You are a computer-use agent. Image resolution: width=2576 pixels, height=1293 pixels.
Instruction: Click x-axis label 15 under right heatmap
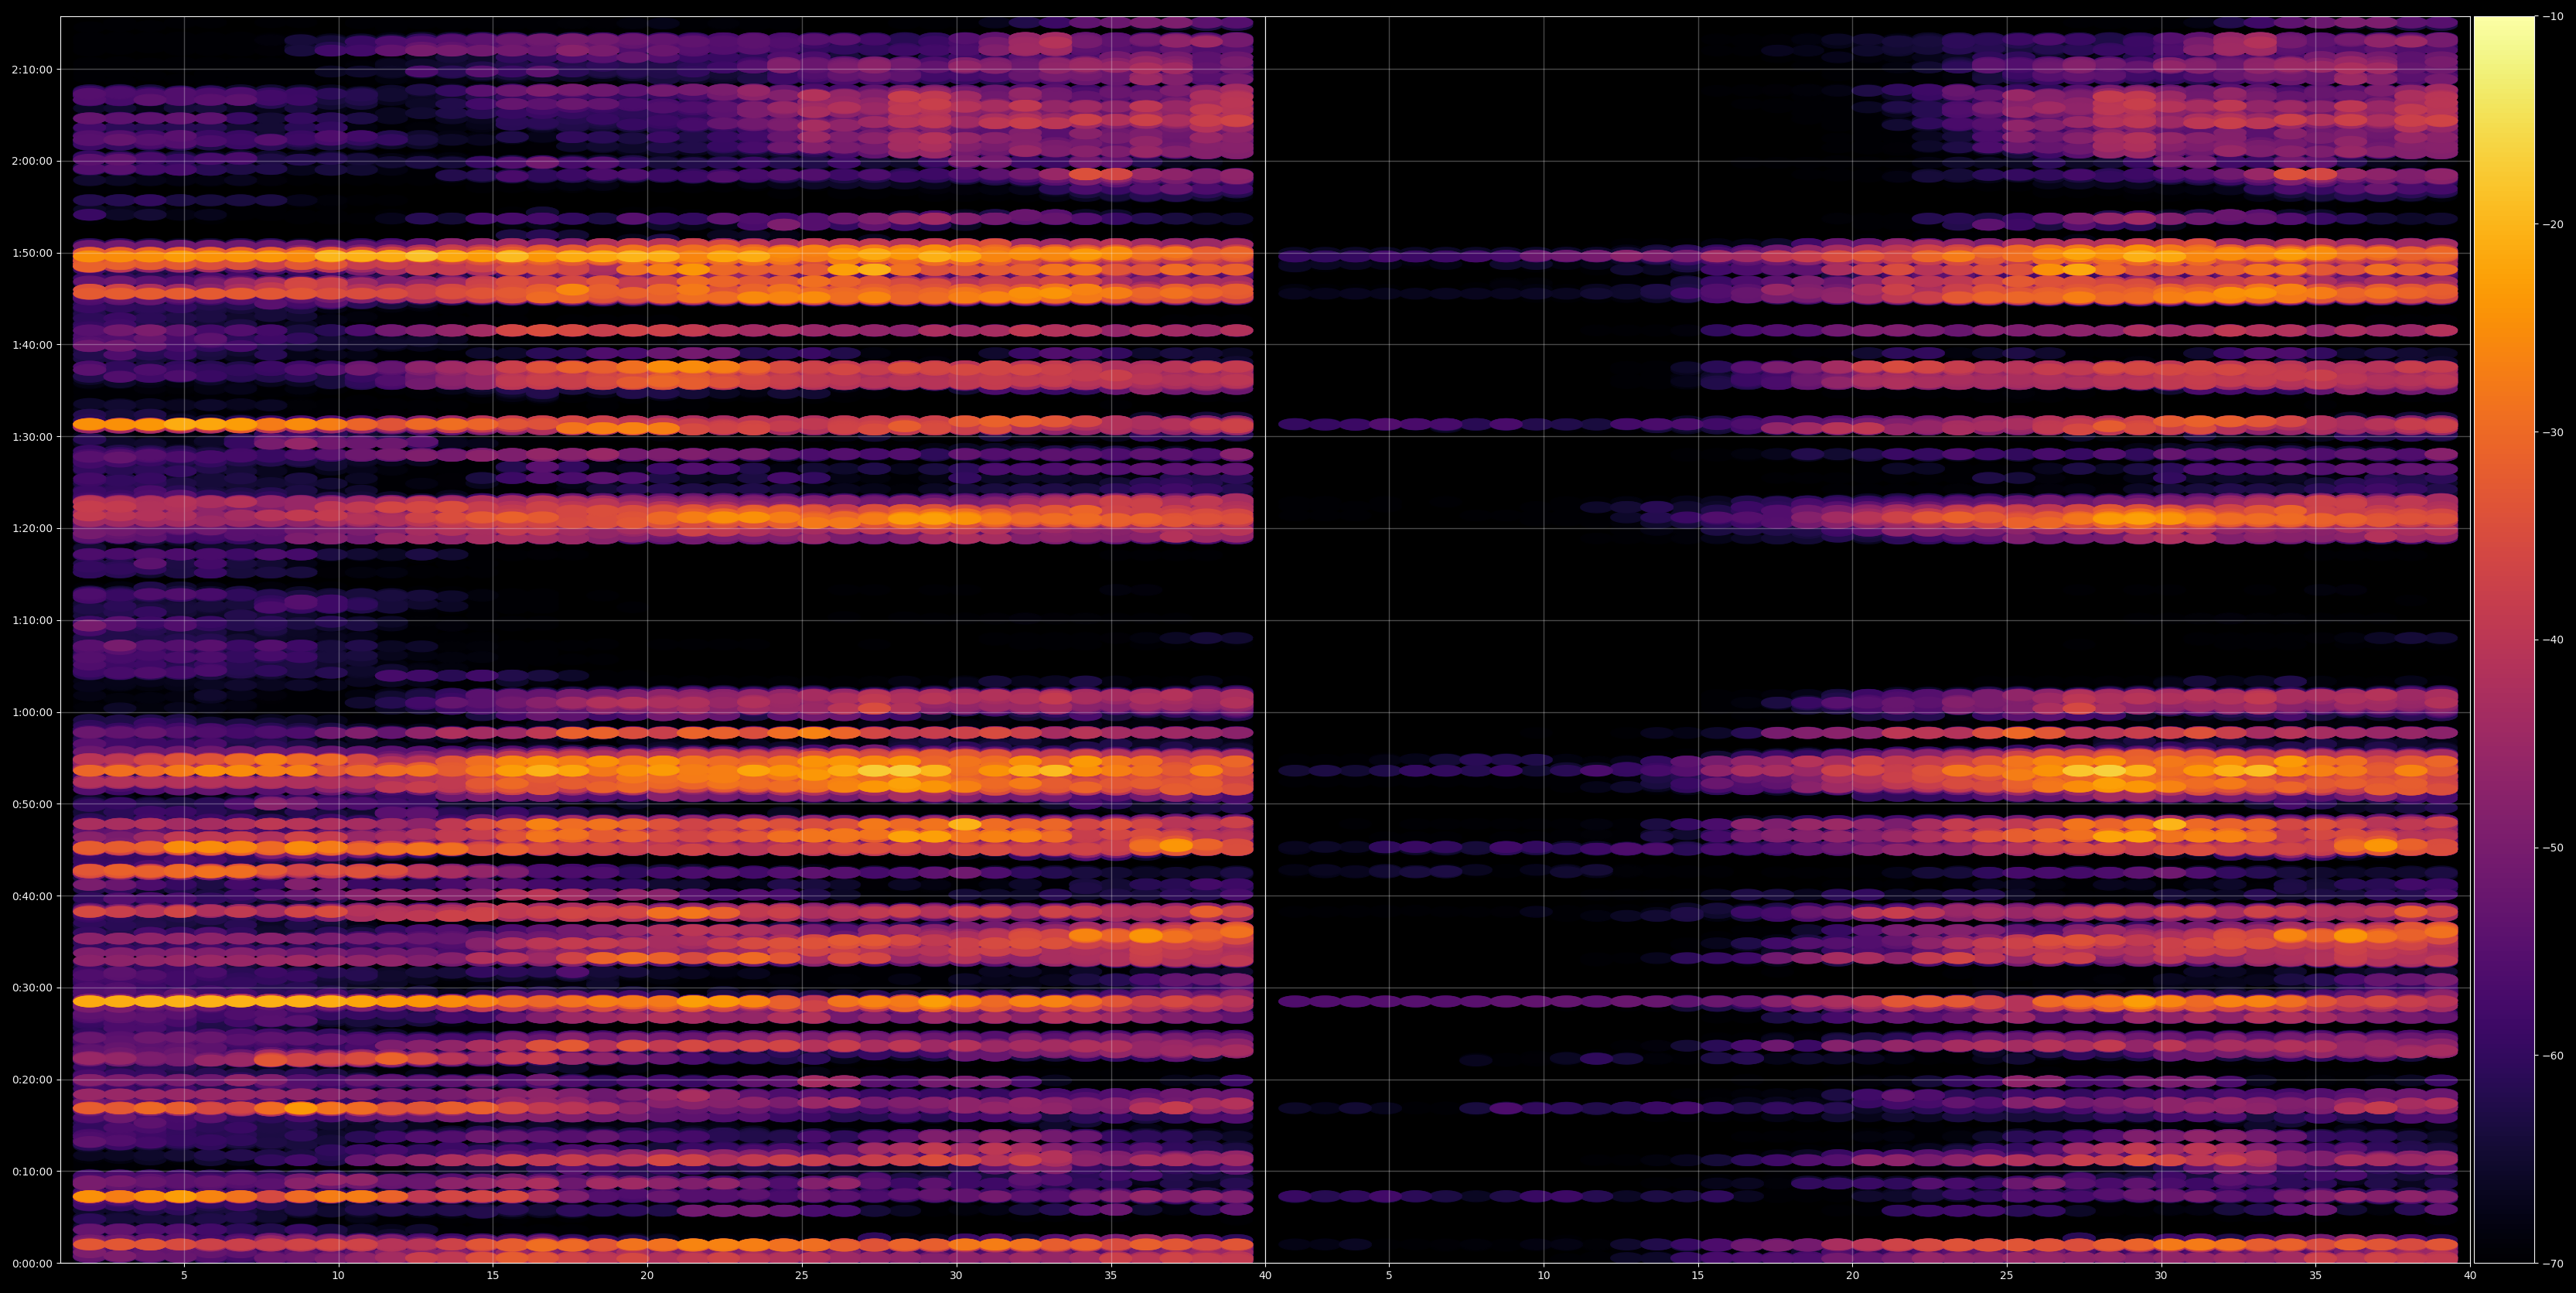[1698, 1276]
